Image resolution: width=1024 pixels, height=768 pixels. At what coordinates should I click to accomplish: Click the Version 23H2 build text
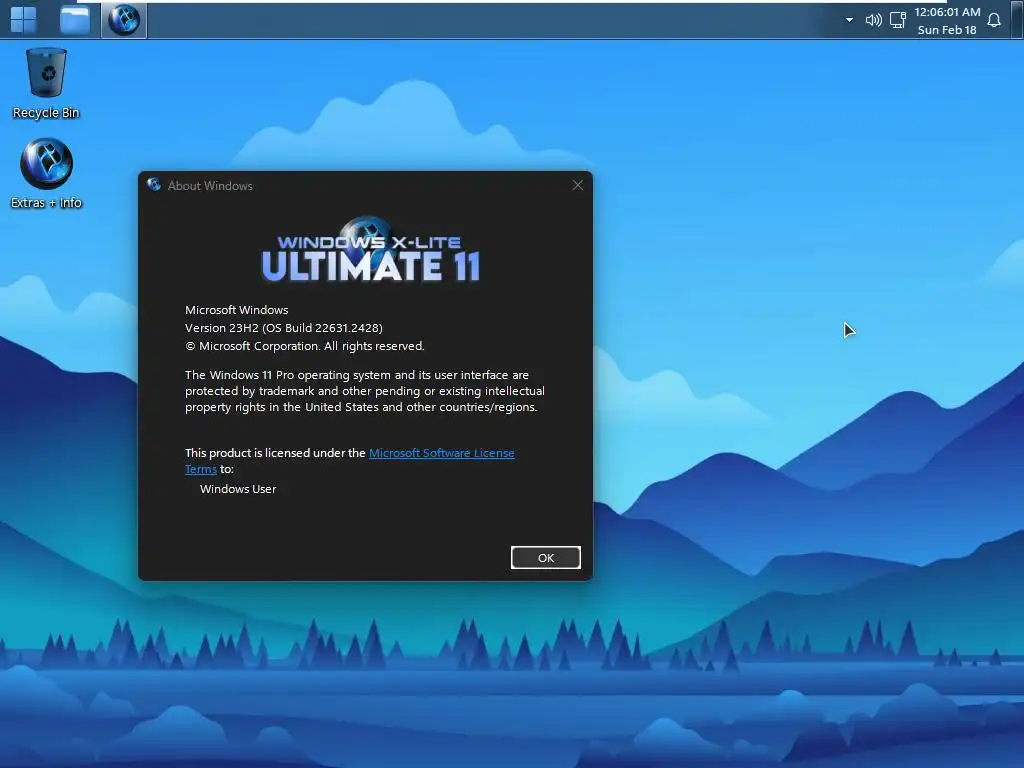(283, 328)
